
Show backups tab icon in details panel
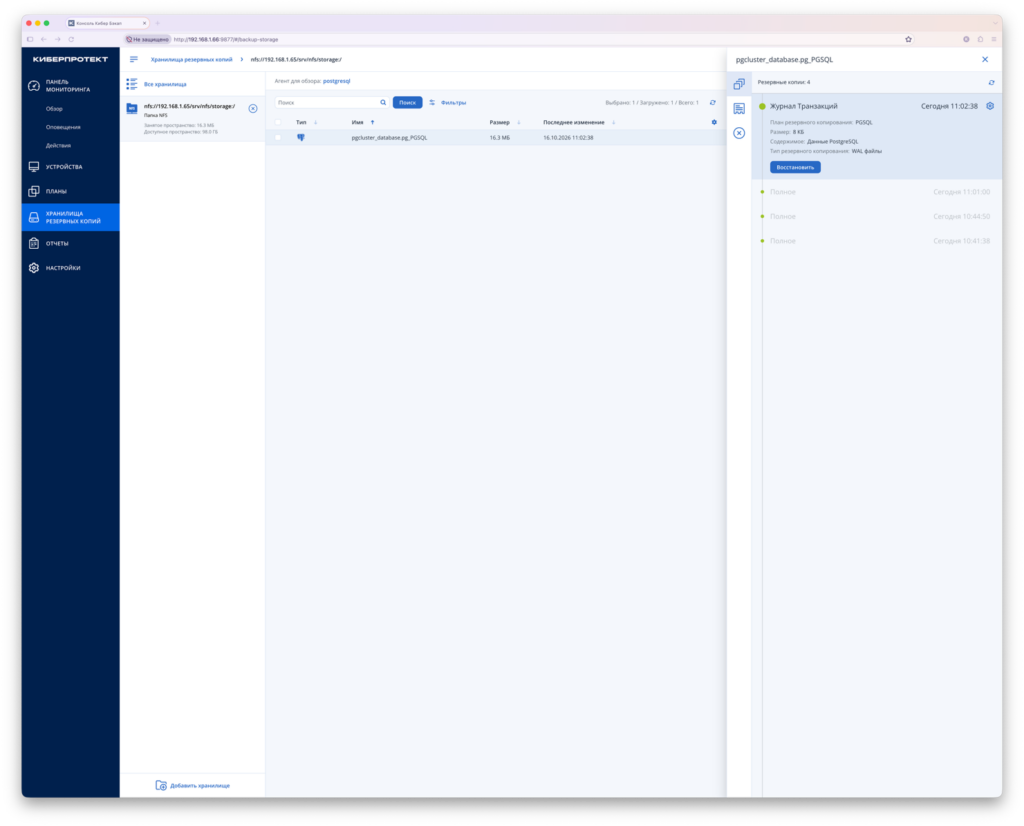[739, 84]
